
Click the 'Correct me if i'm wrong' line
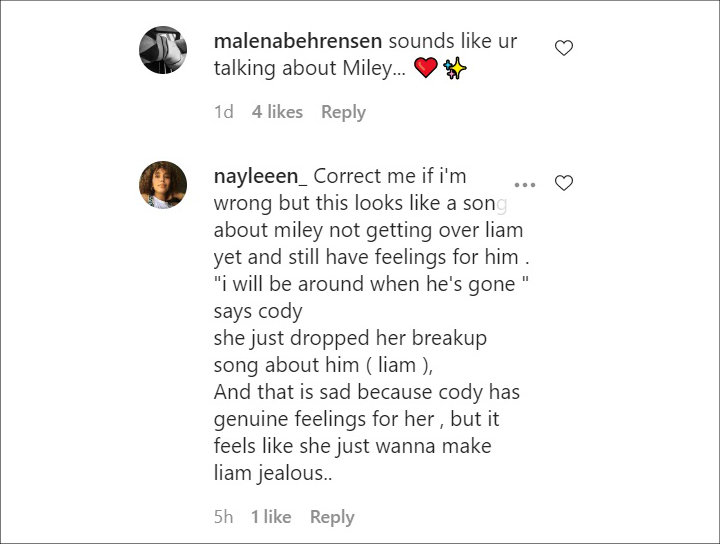coord(340,190)
